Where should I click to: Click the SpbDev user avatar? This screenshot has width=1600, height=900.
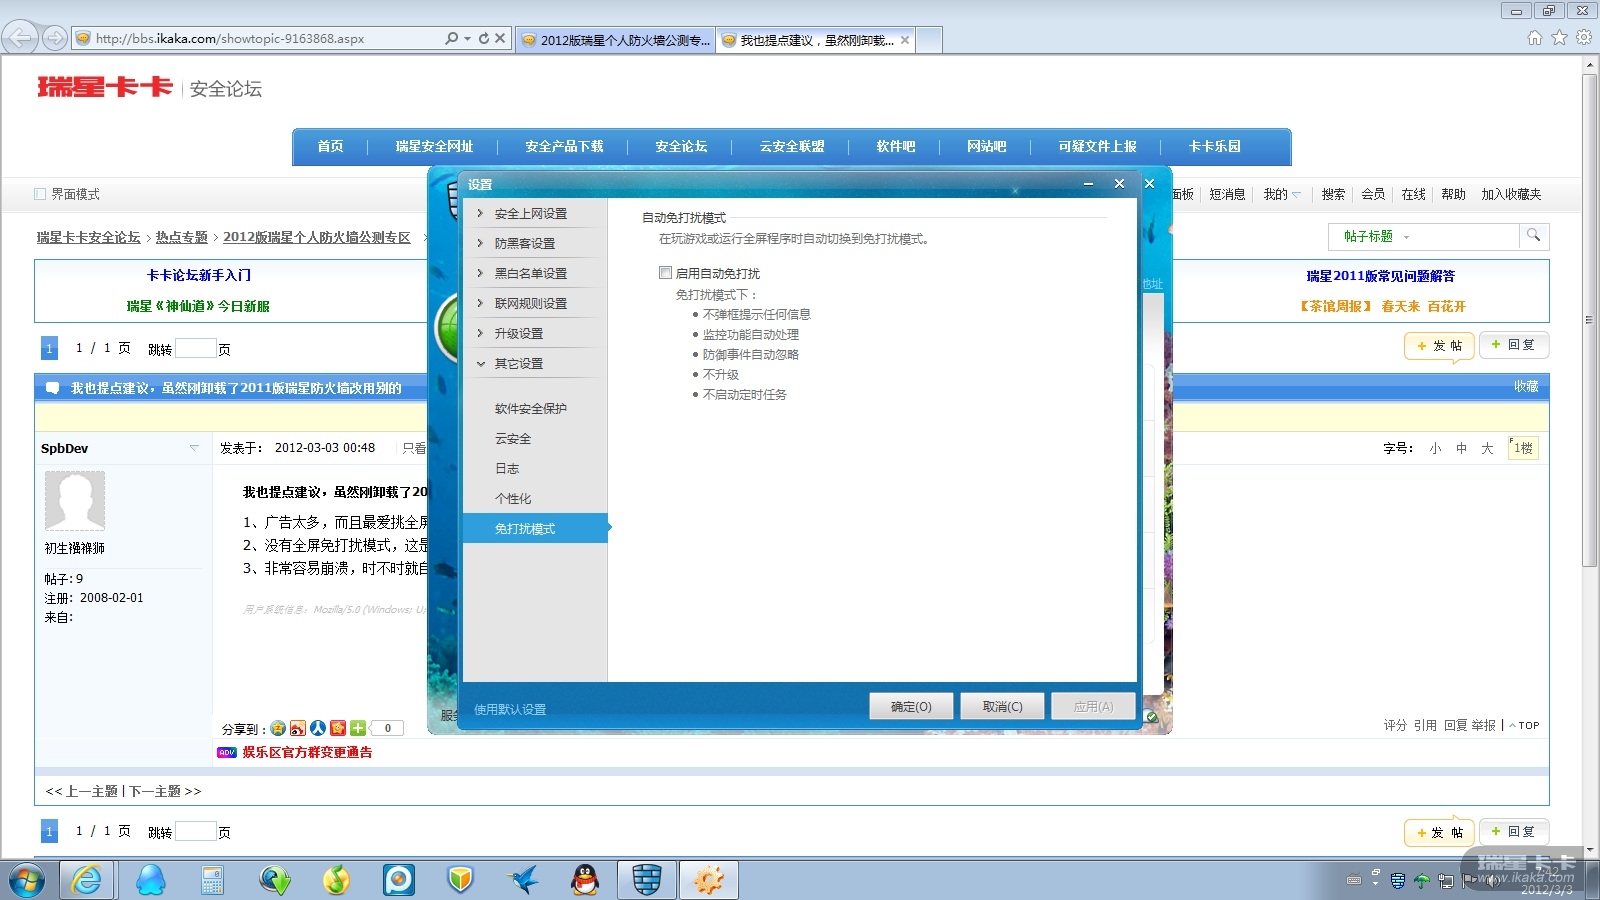pos(75,501)
